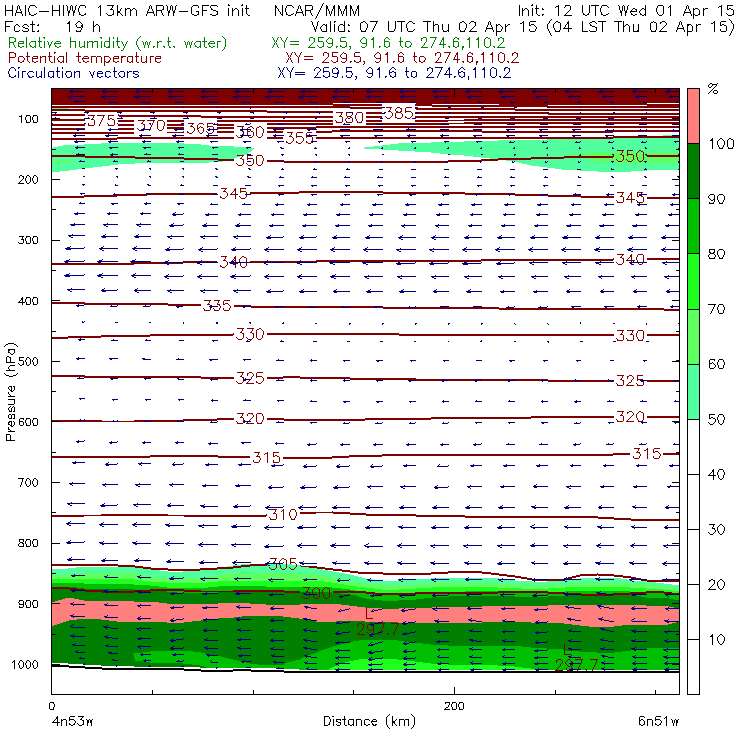This screenshot has height=740, width=740.
Task: Click the '335' contour label
Action: pyautogui.click(x=217, y=306)
